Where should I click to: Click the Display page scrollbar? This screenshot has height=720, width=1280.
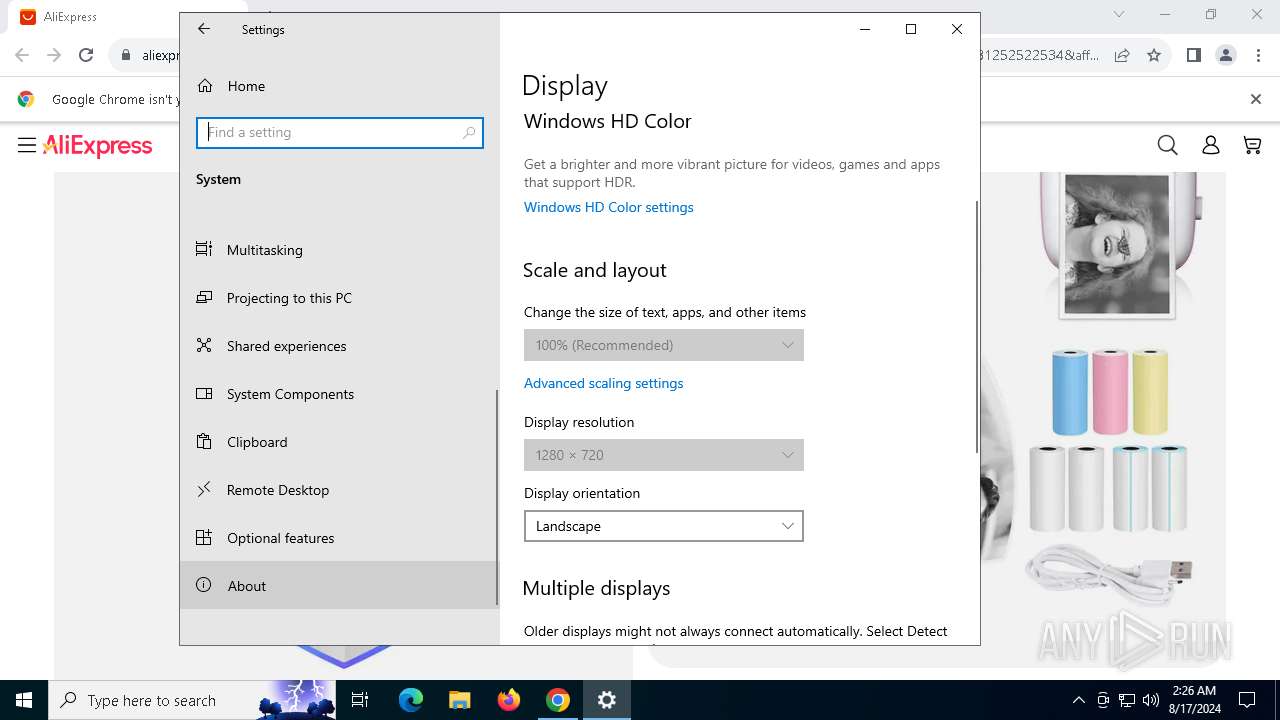click(x=976, y=326)
